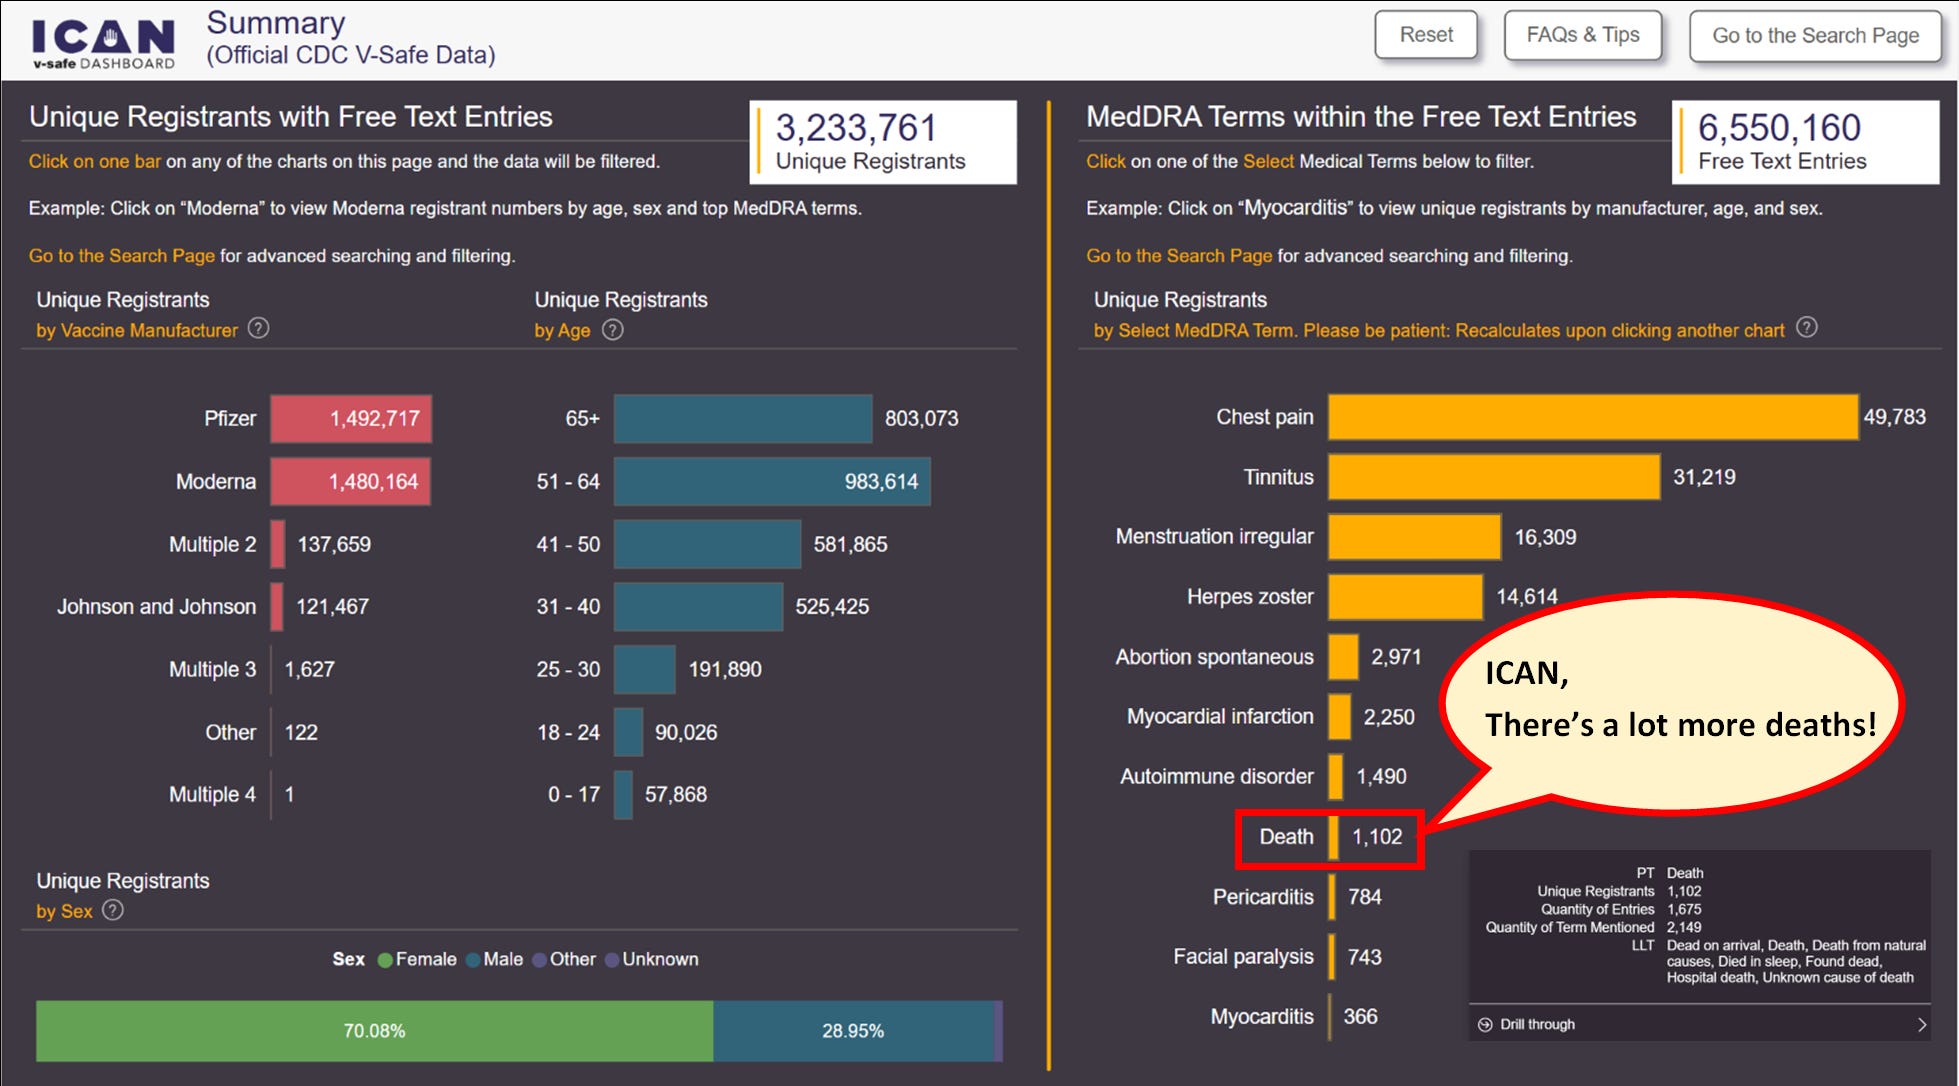This screenshot has width=1959, height=1086.
Task: Click the ICAN v-safe dashboard logo
Action: click(x=103, y=44)
